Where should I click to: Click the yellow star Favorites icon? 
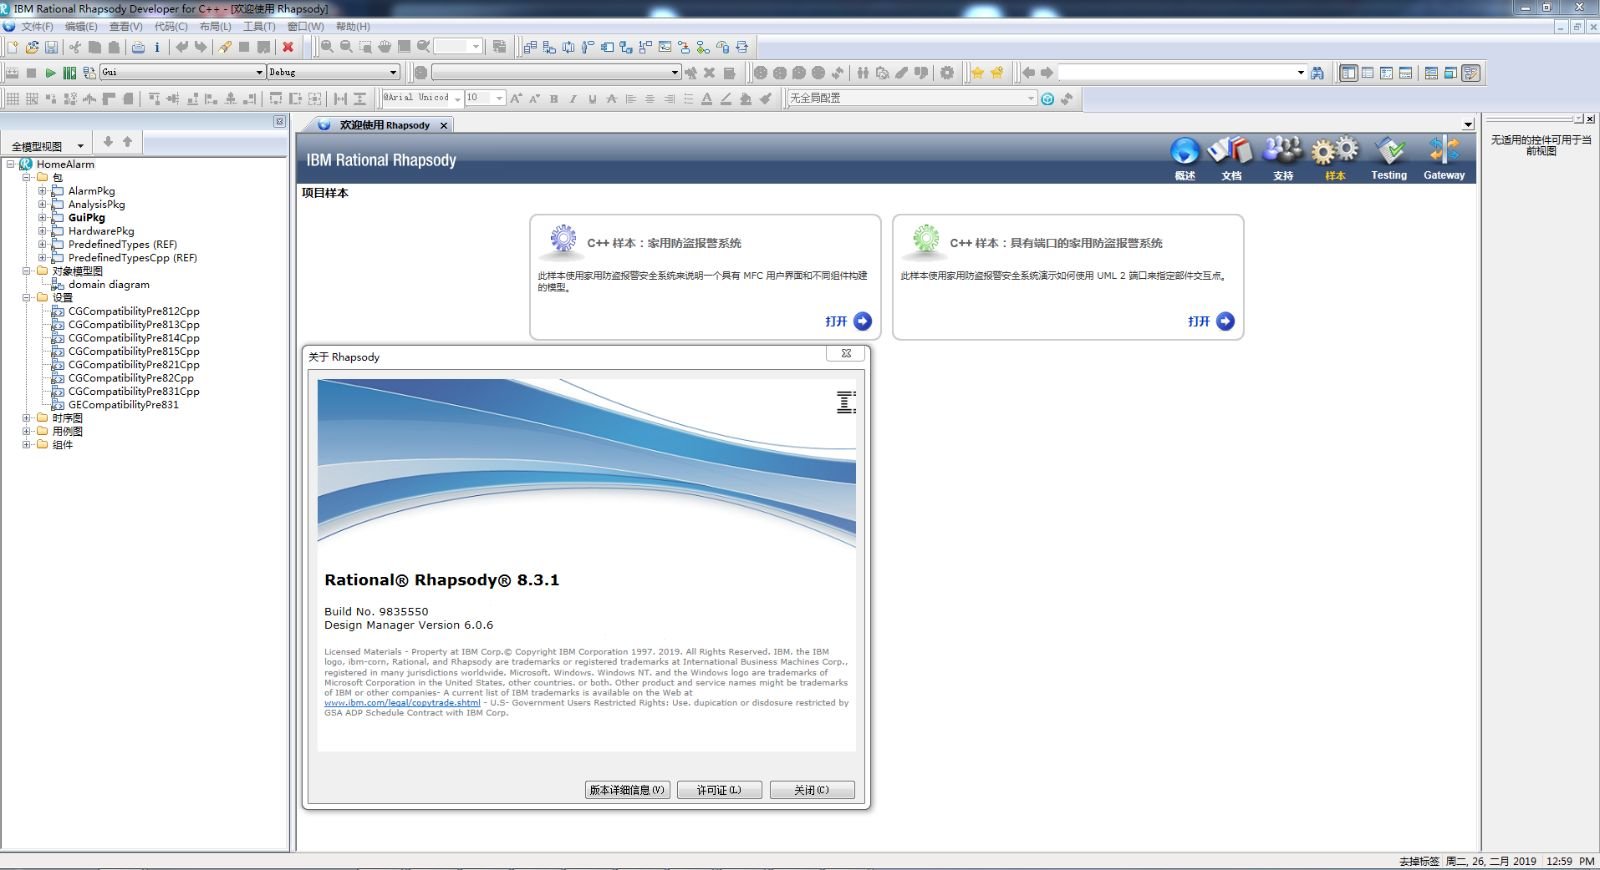tap(977, 73)
